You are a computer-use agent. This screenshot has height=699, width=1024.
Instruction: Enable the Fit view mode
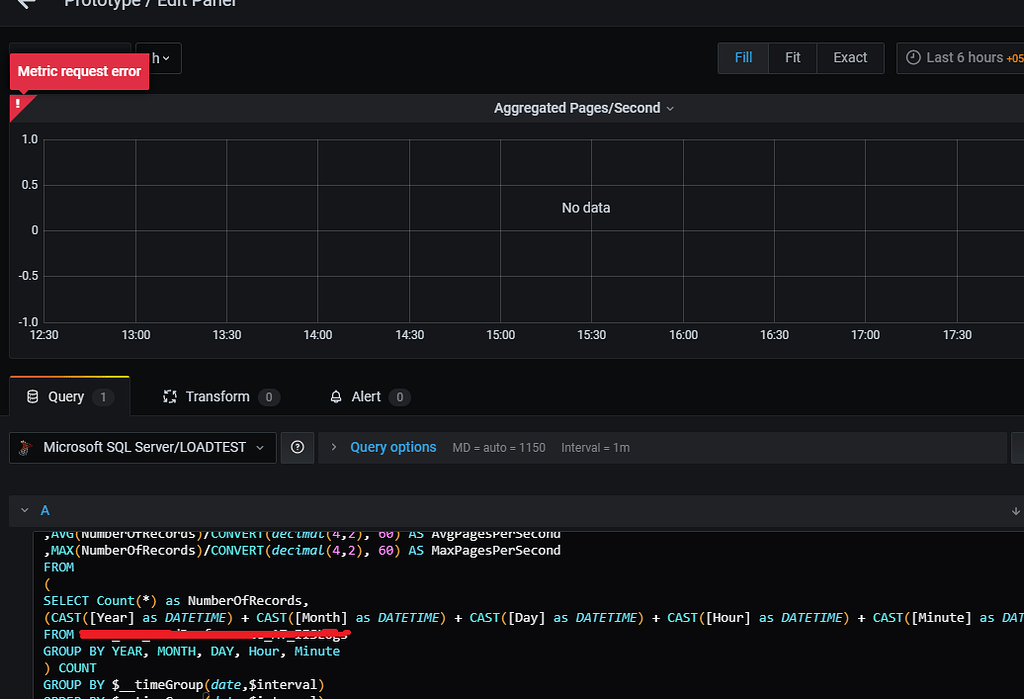(x=792, y=57)
